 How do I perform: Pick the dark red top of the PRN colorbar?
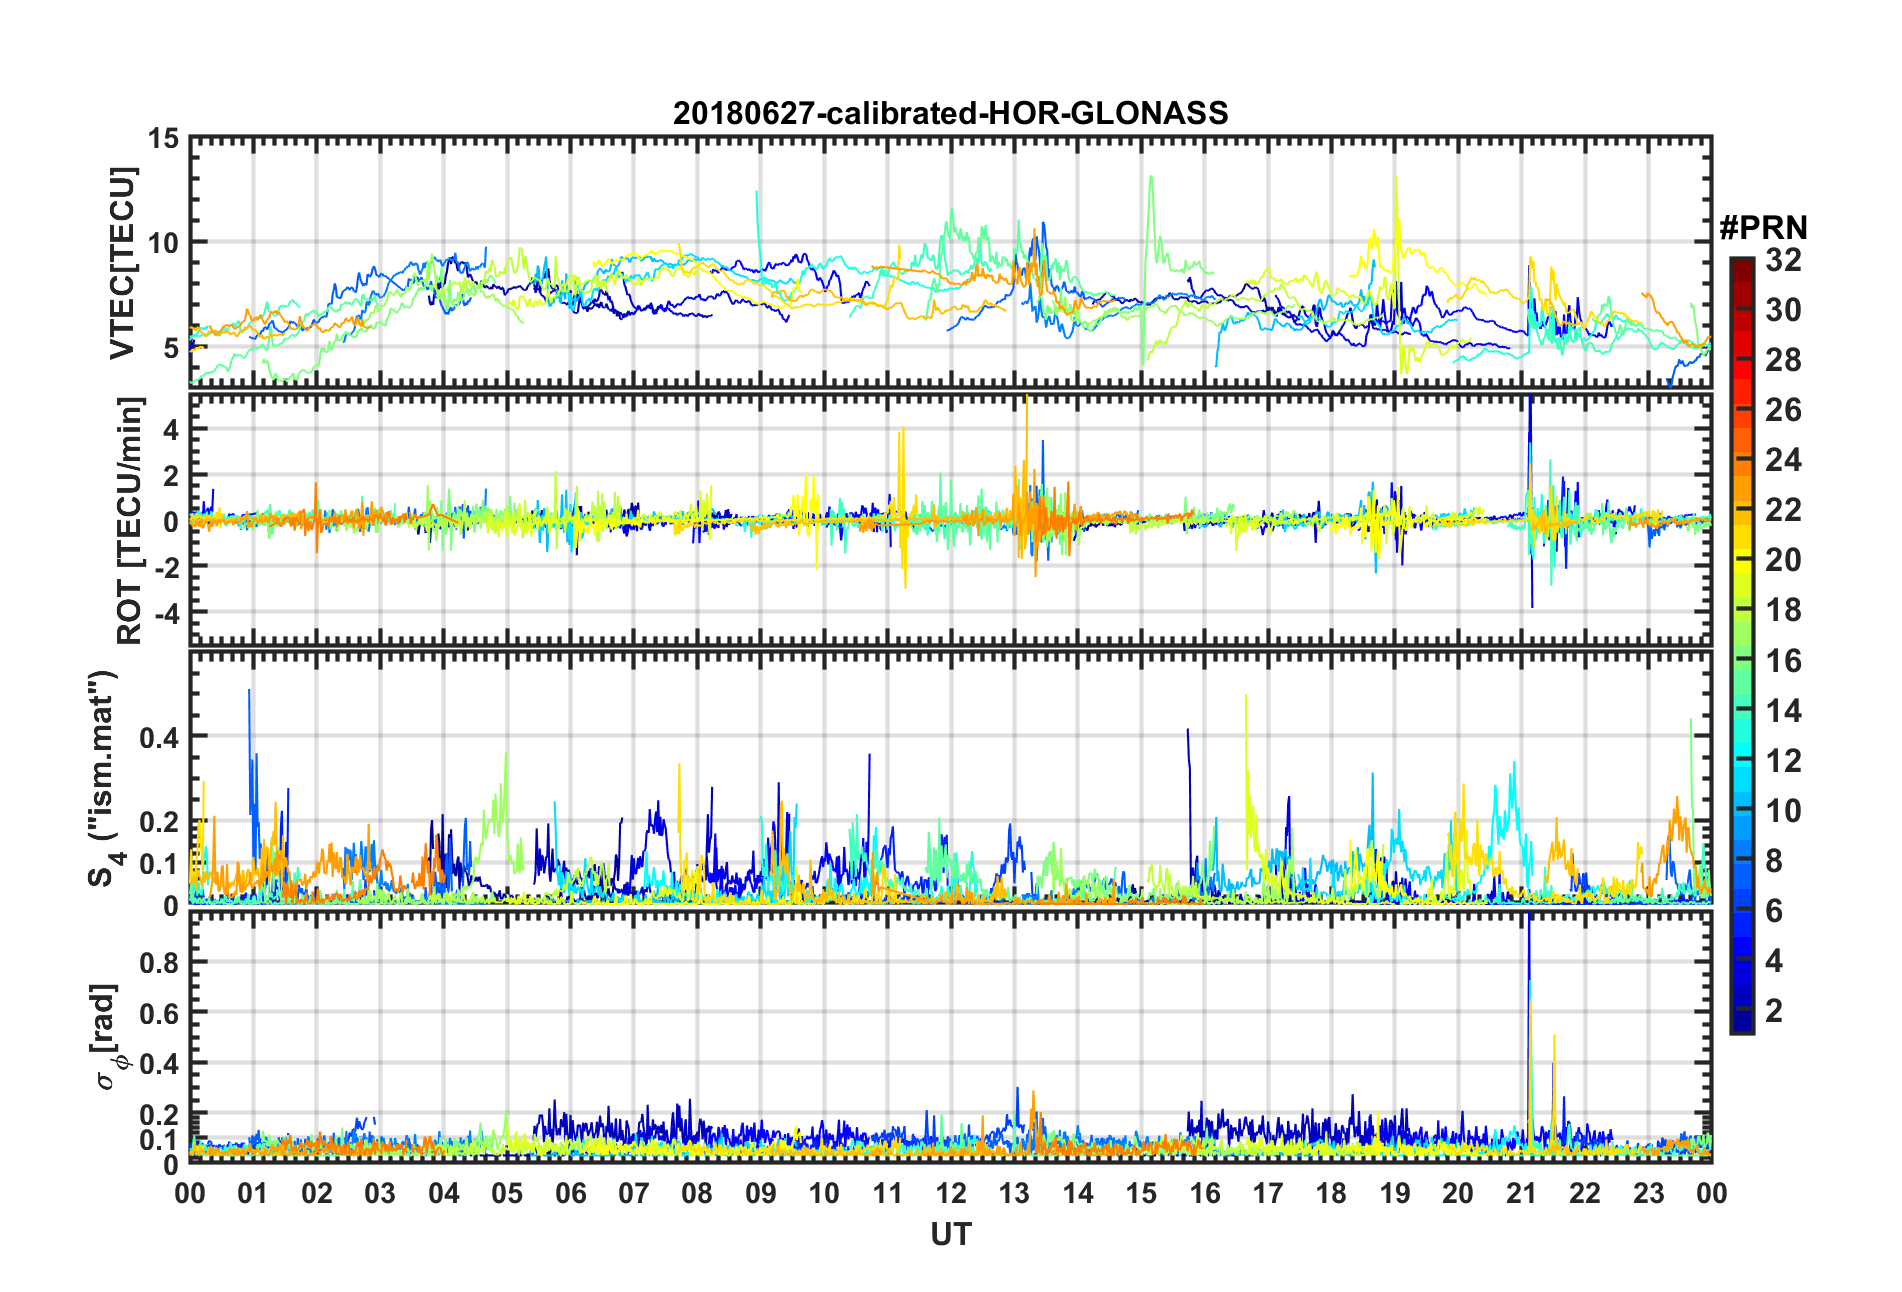point(1741,264)
